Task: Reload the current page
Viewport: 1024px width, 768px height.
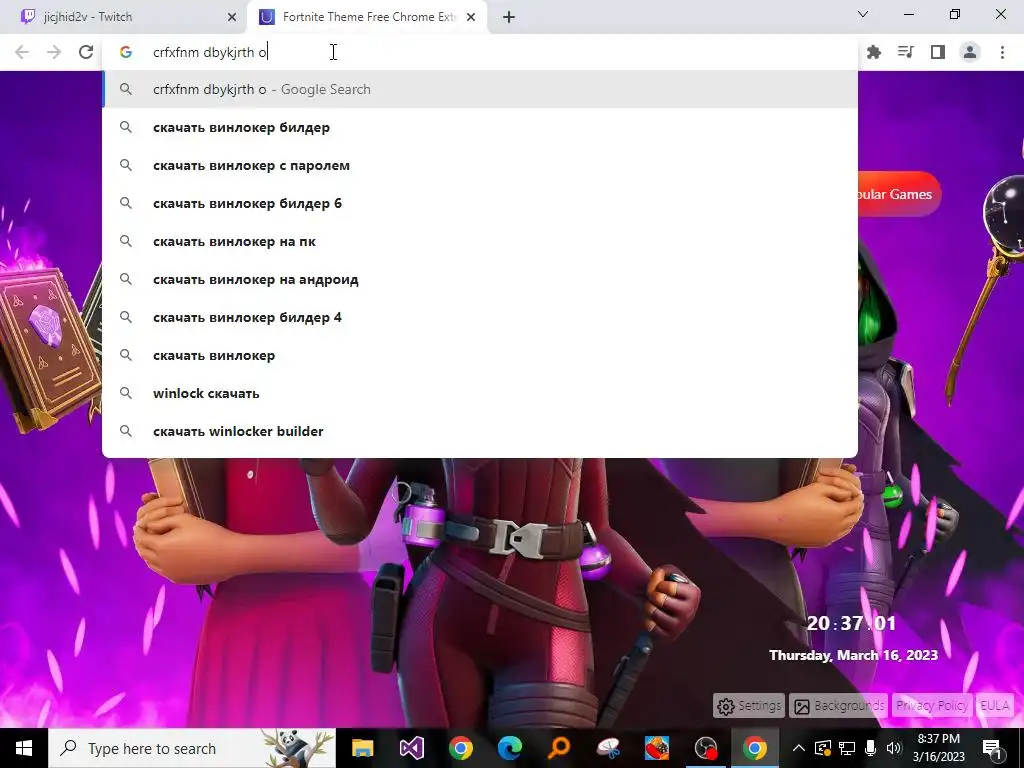Action: tap(86, 52)
